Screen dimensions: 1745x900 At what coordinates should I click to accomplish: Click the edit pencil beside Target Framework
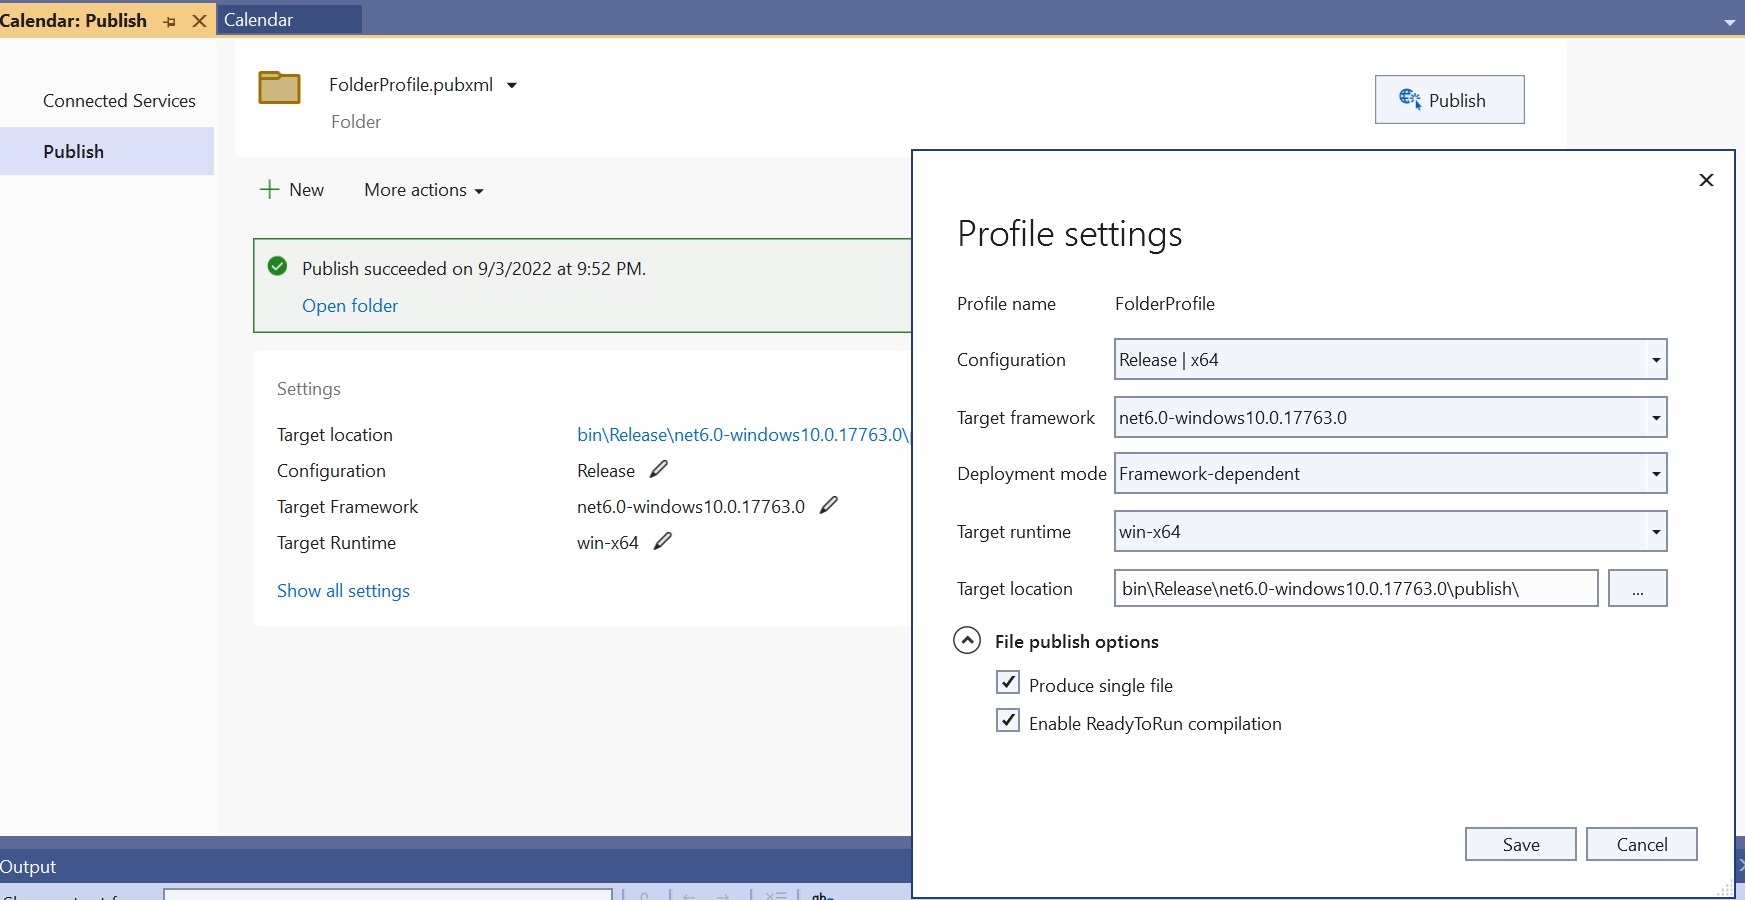click(829, 506)
